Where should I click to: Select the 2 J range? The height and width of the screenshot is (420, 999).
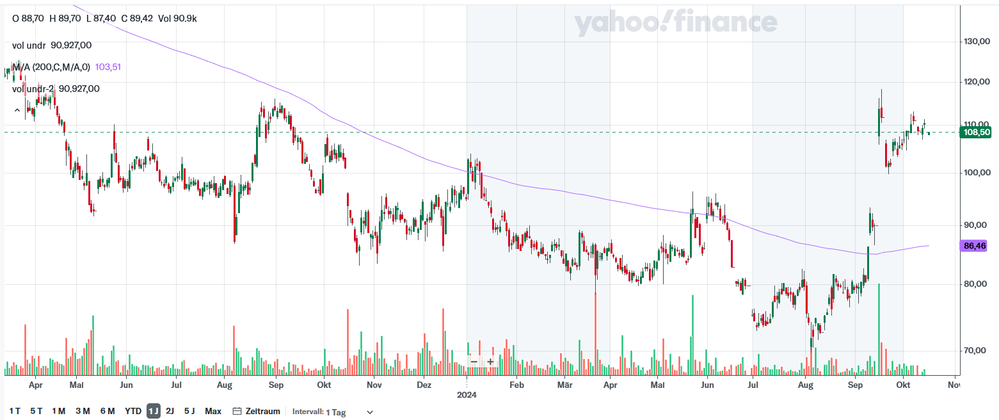coord(170,411)
